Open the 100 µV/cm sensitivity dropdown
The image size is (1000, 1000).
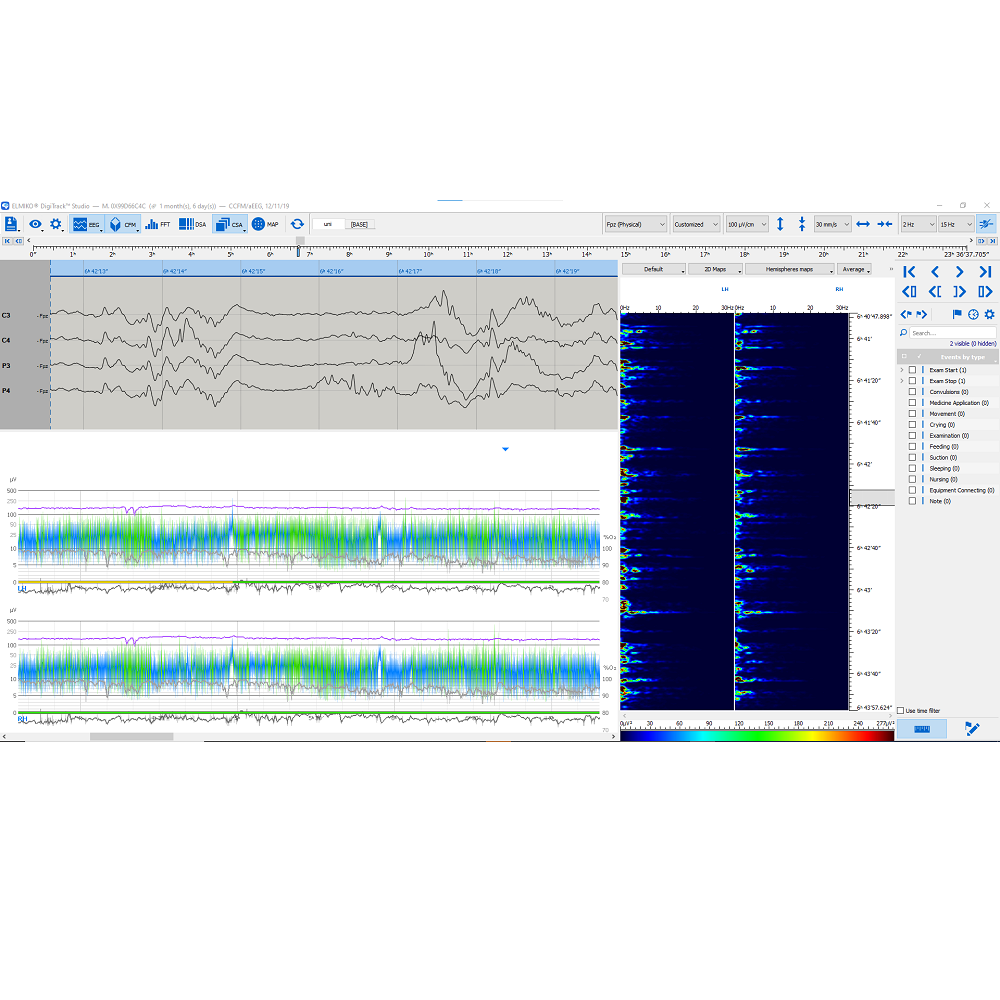coord(747,225)
